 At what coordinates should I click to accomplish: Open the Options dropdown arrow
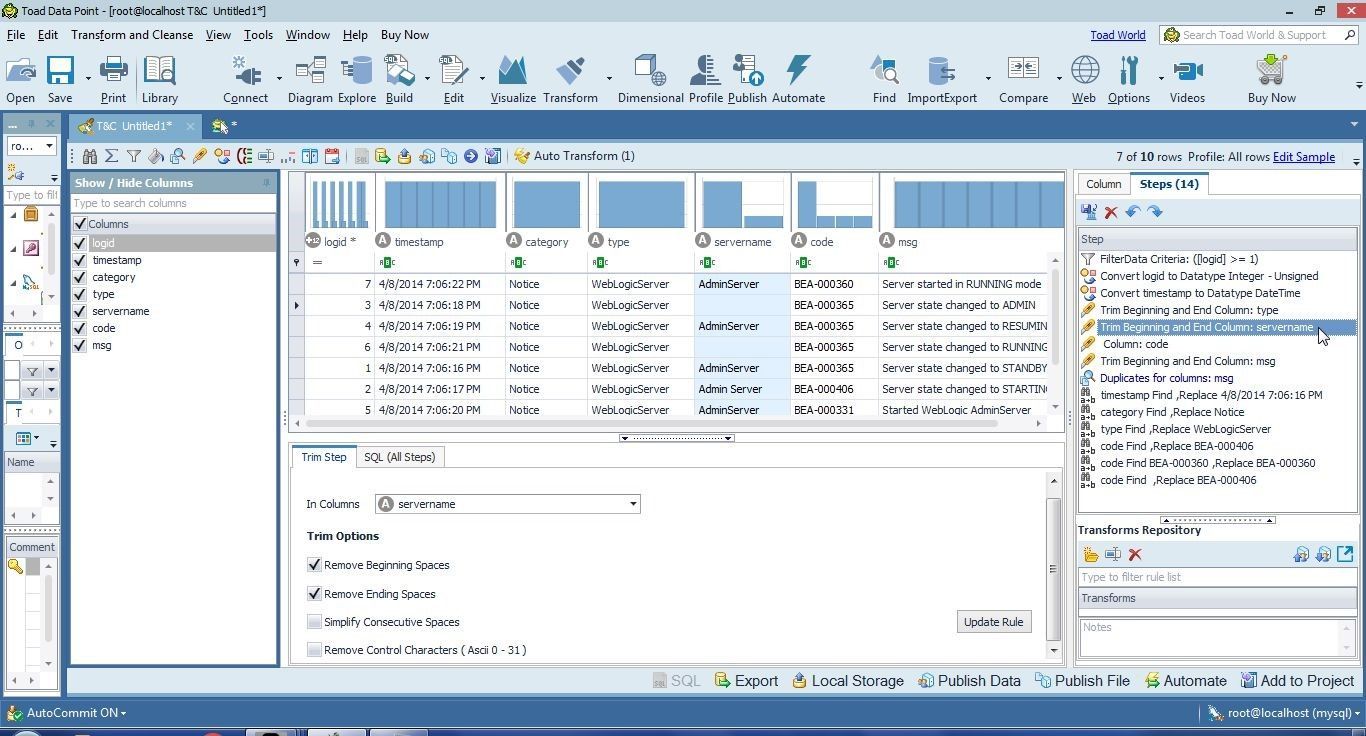(1161, 78)
